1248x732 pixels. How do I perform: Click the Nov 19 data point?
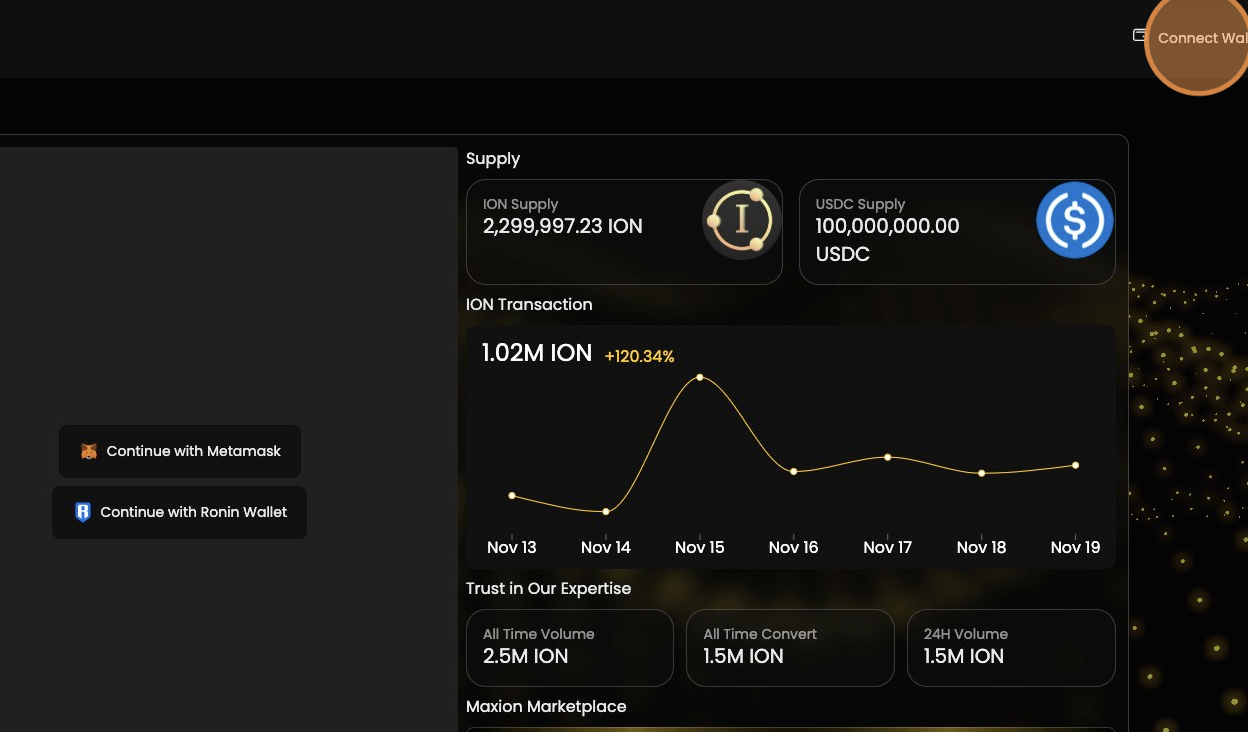pos(1075,465)
